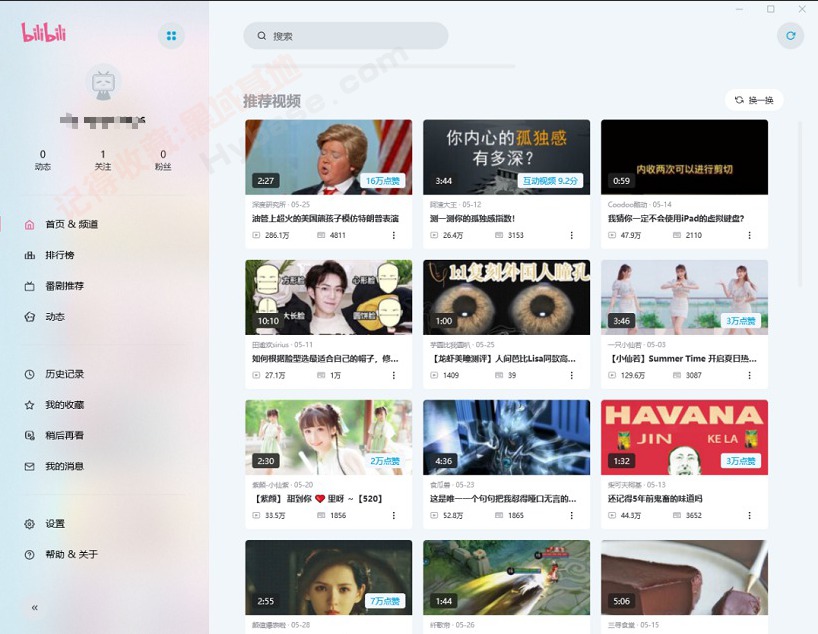The image size is (818, 634).
Task: Click the vertical scrollbar at right edge
Action: 800,204
